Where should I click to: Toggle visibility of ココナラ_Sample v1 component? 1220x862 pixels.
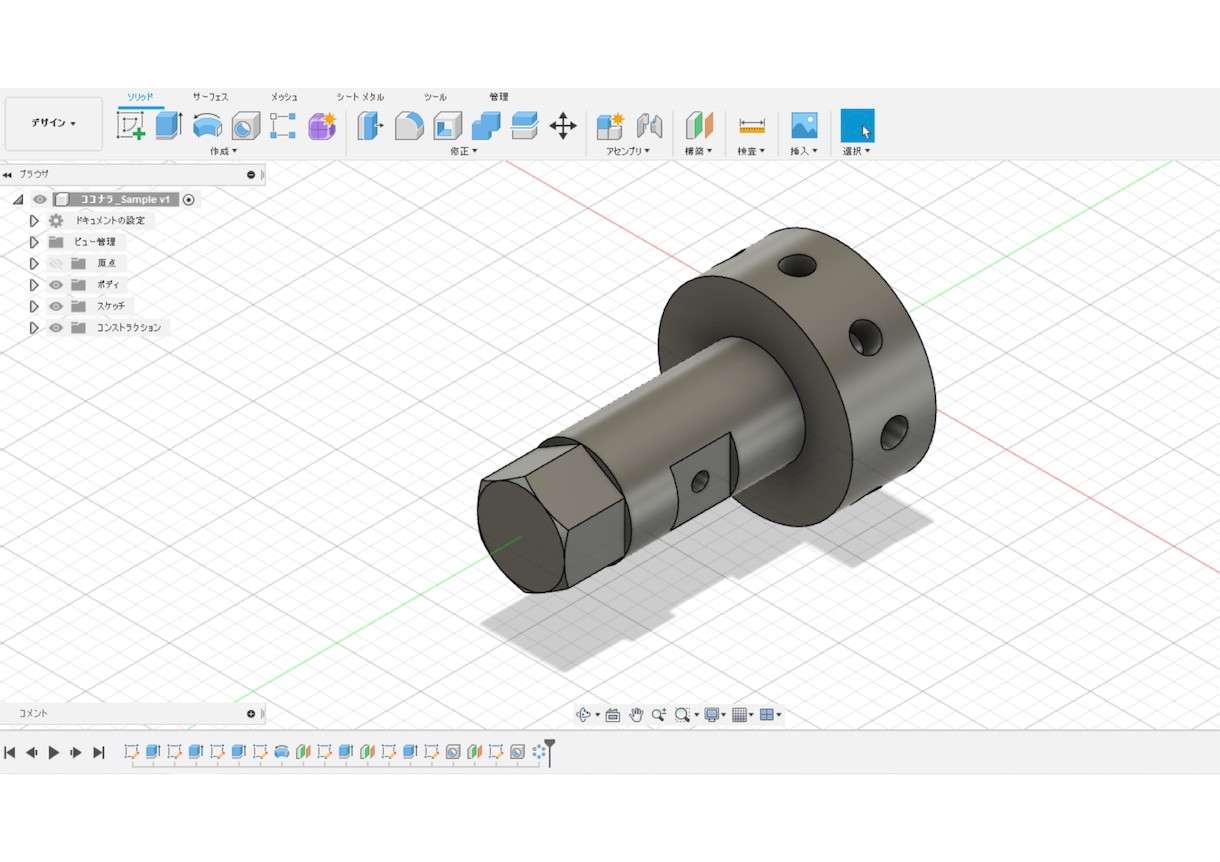point(40,200)
